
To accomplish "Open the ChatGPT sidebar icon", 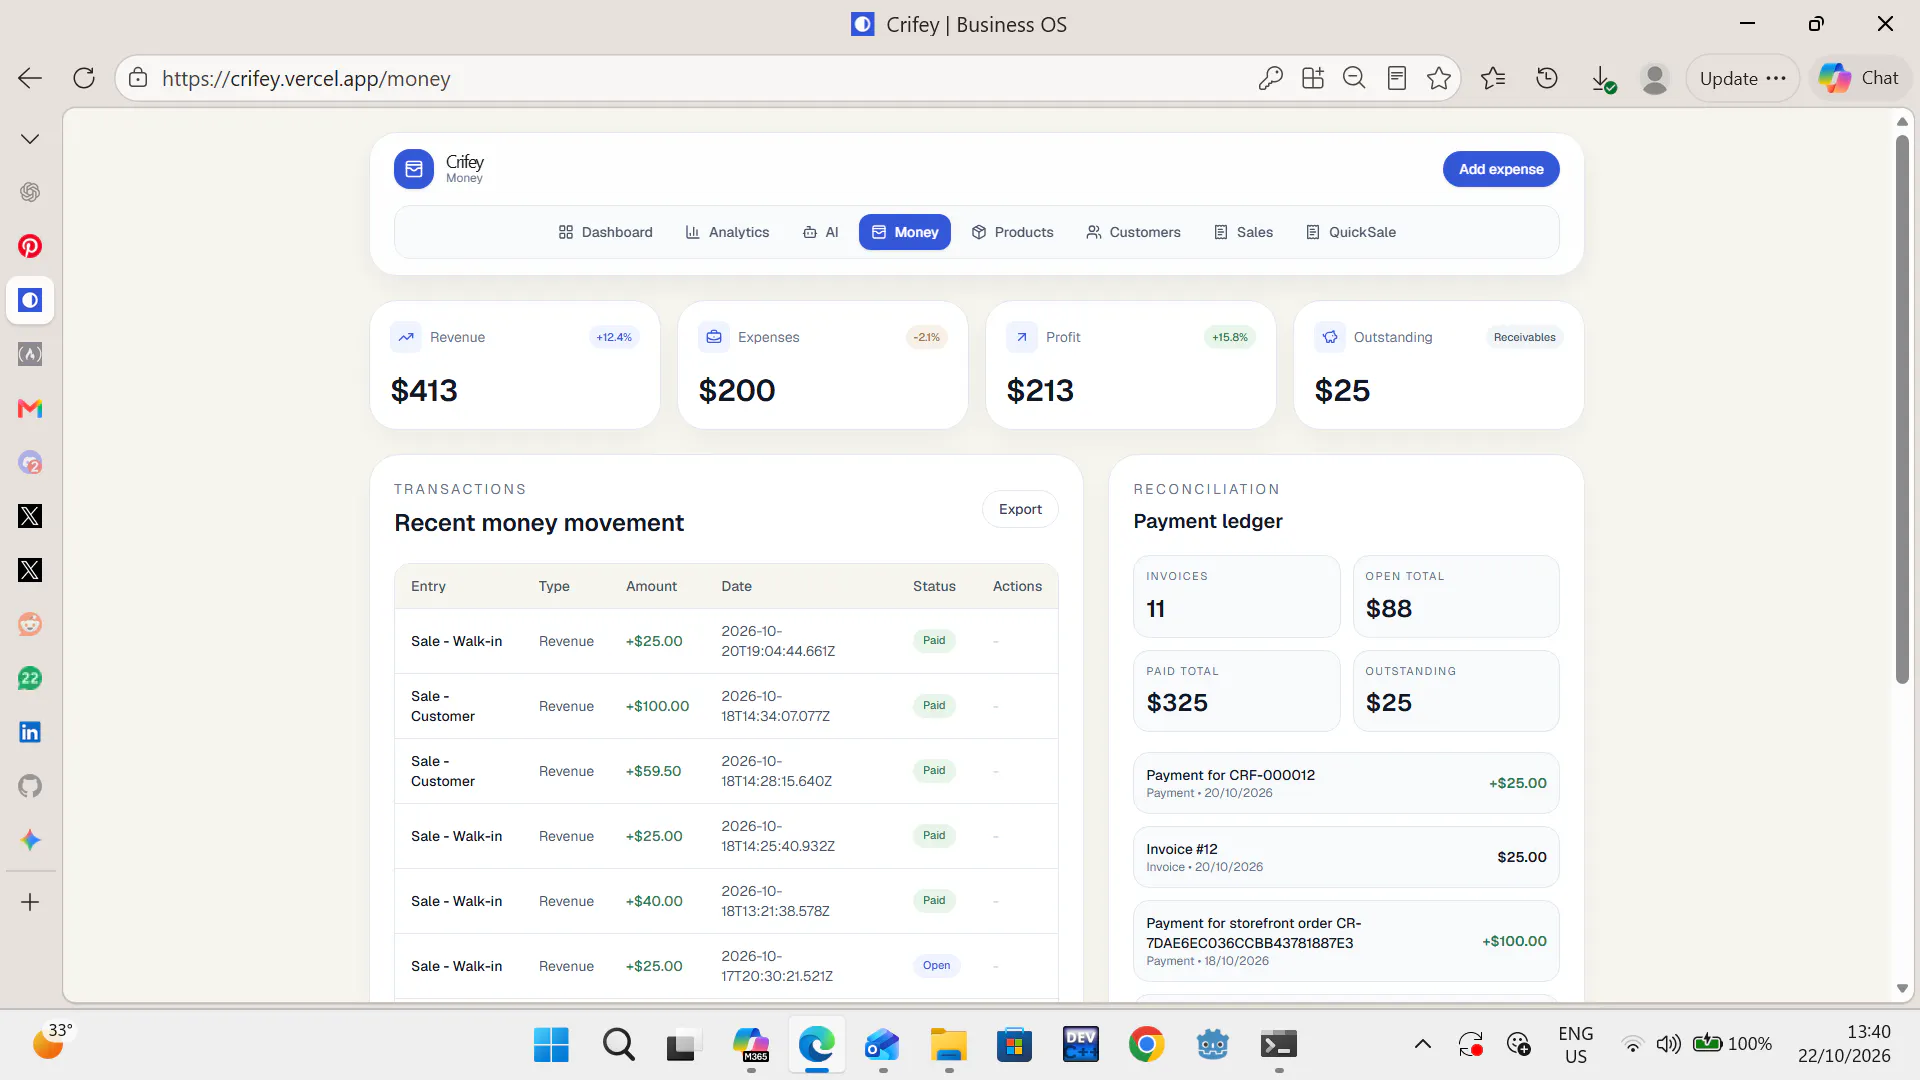I will click(30, 192).
